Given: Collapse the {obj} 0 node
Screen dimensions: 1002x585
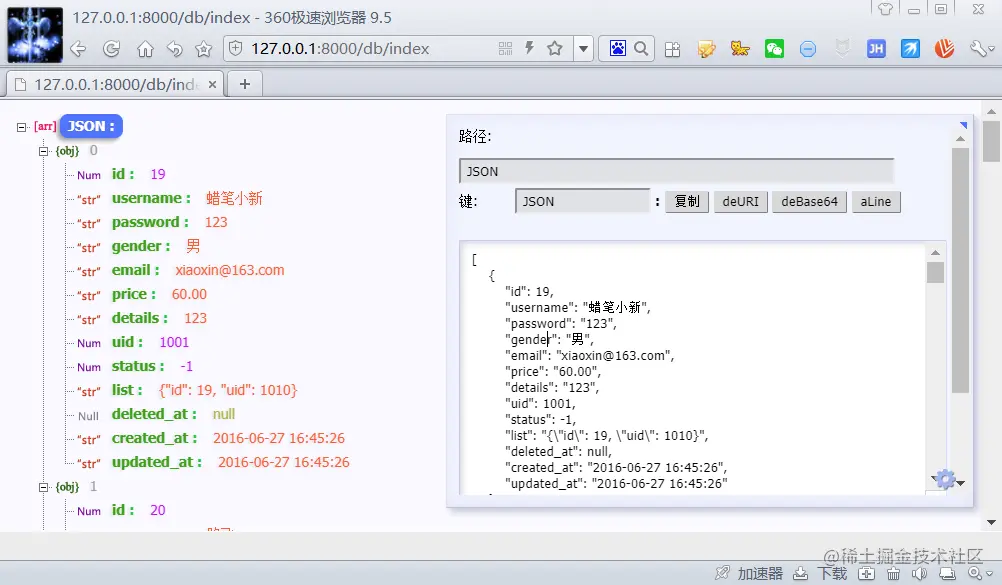Looking at the screenshot, I should coord(43,151).
